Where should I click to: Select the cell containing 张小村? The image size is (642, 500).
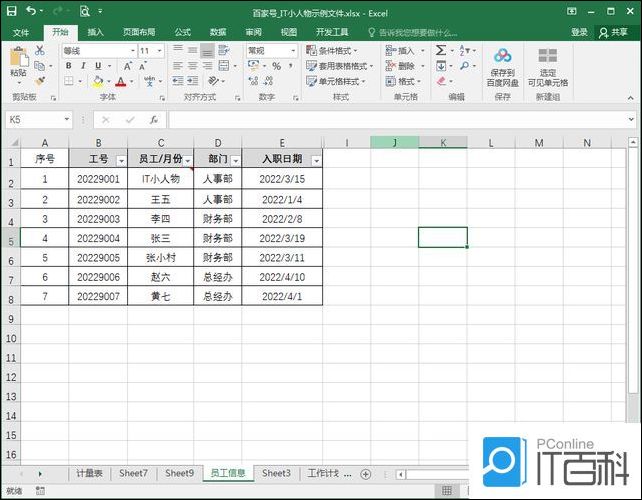pos(160,258)
